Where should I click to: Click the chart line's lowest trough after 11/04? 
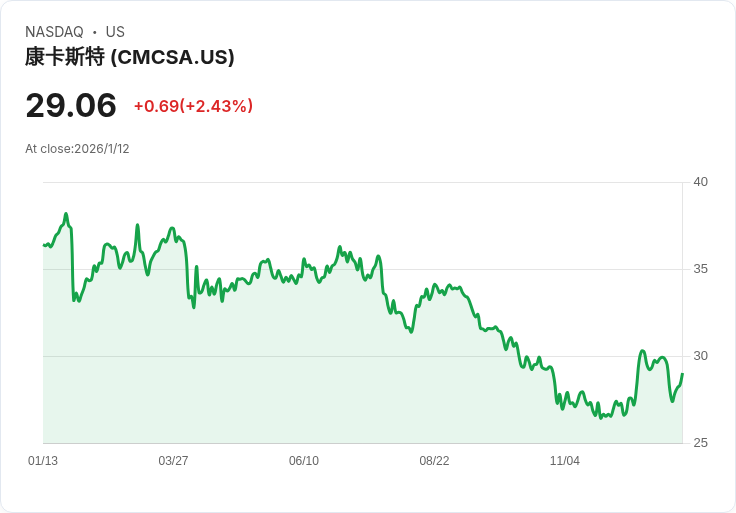[x=601, y=417]
